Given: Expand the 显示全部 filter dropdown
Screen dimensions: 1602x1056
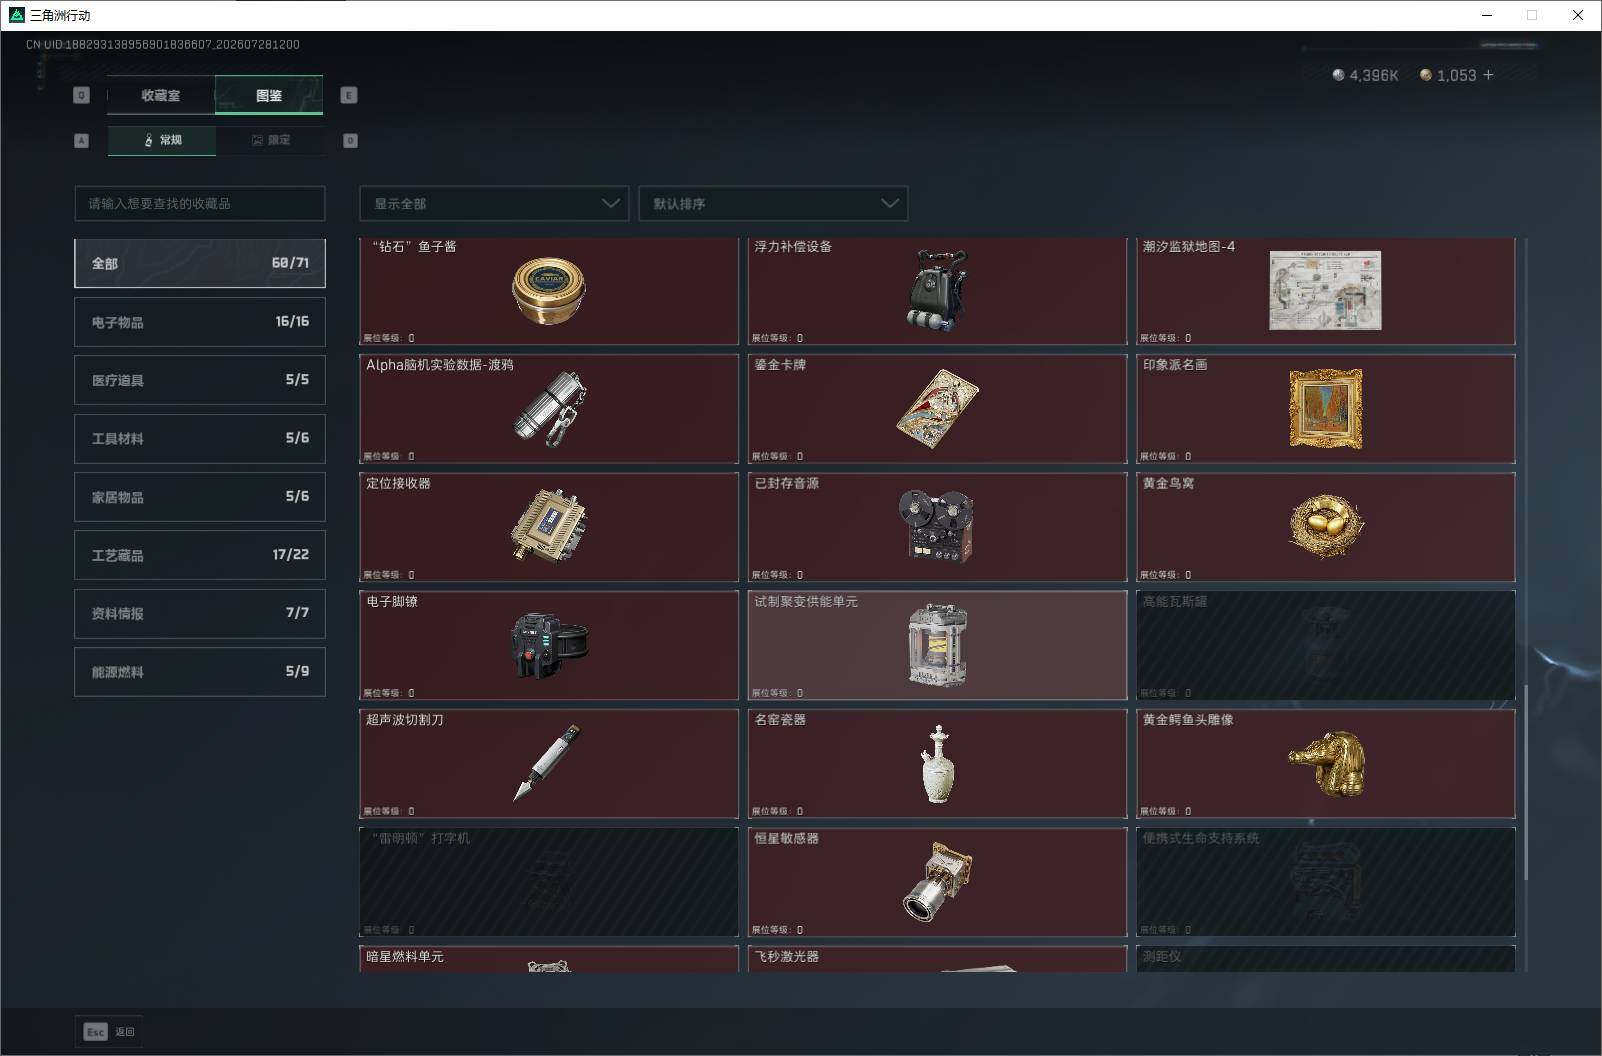Looking at the screenshot, I should coord(494,203).
